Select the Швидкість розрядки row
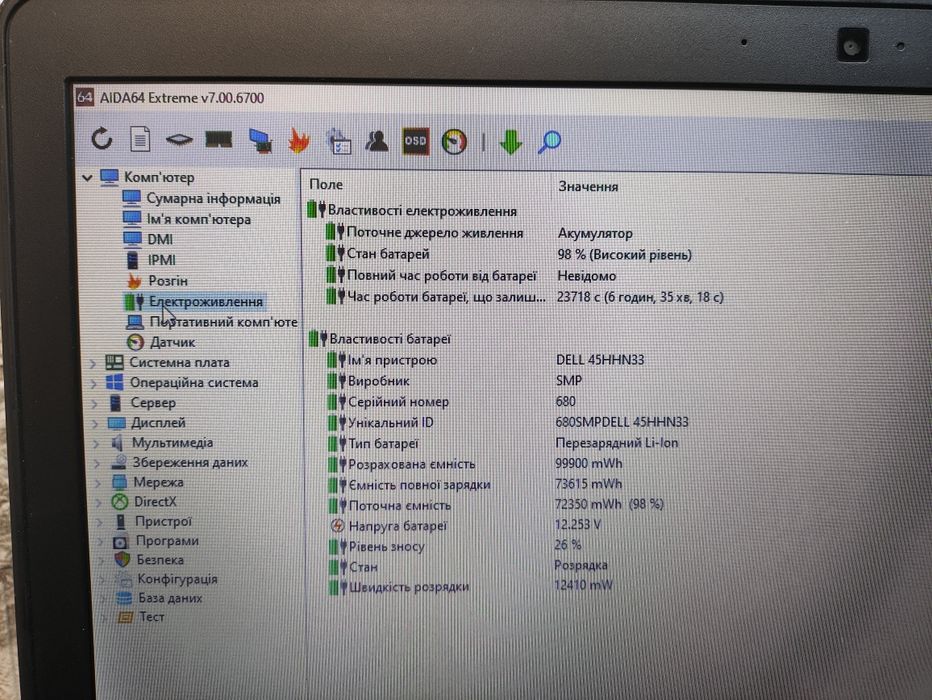Screen dimensions: 932x700 pyautogui.click(x=471, y=587)
